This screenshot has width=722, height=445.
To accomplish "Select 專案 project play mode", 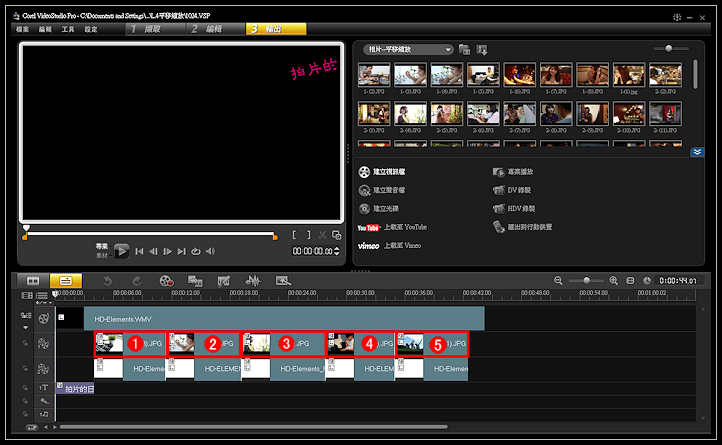I will click(102, 246).
